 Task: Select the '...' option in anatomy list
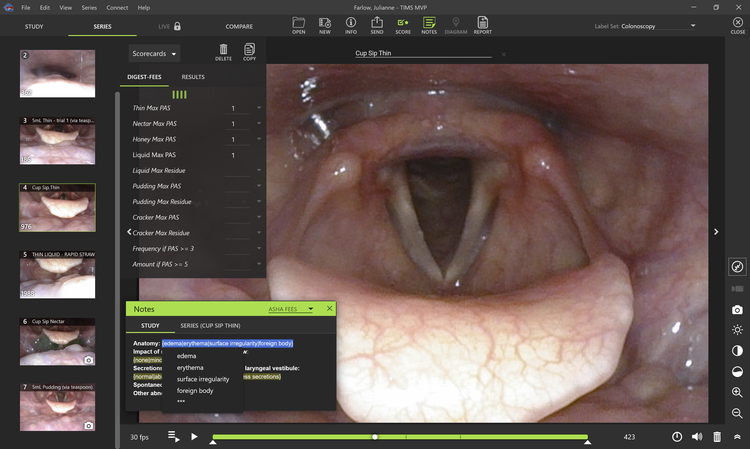click(181, 401)
